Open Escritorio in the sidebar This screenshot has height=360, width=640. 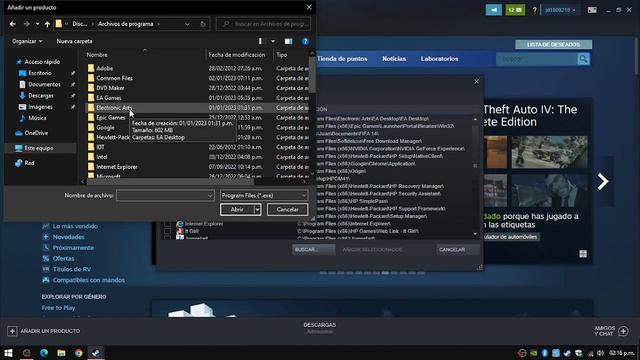(40, 73)
